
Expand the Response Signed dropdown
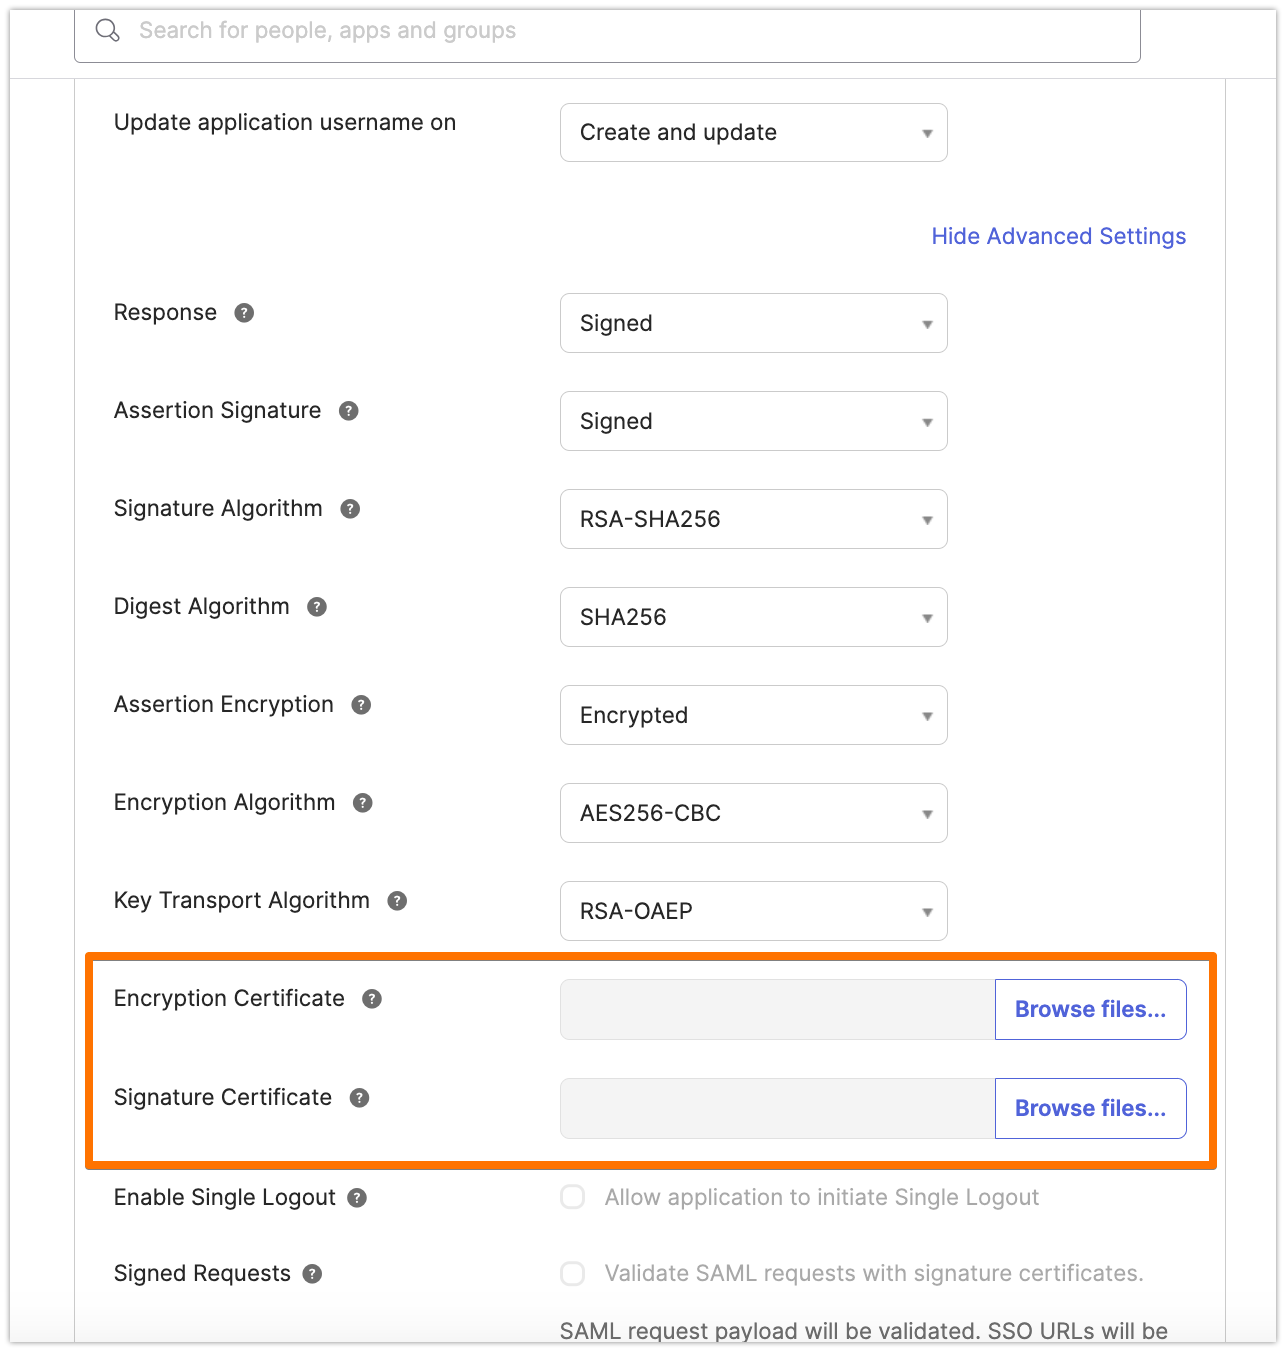(753, 323)
